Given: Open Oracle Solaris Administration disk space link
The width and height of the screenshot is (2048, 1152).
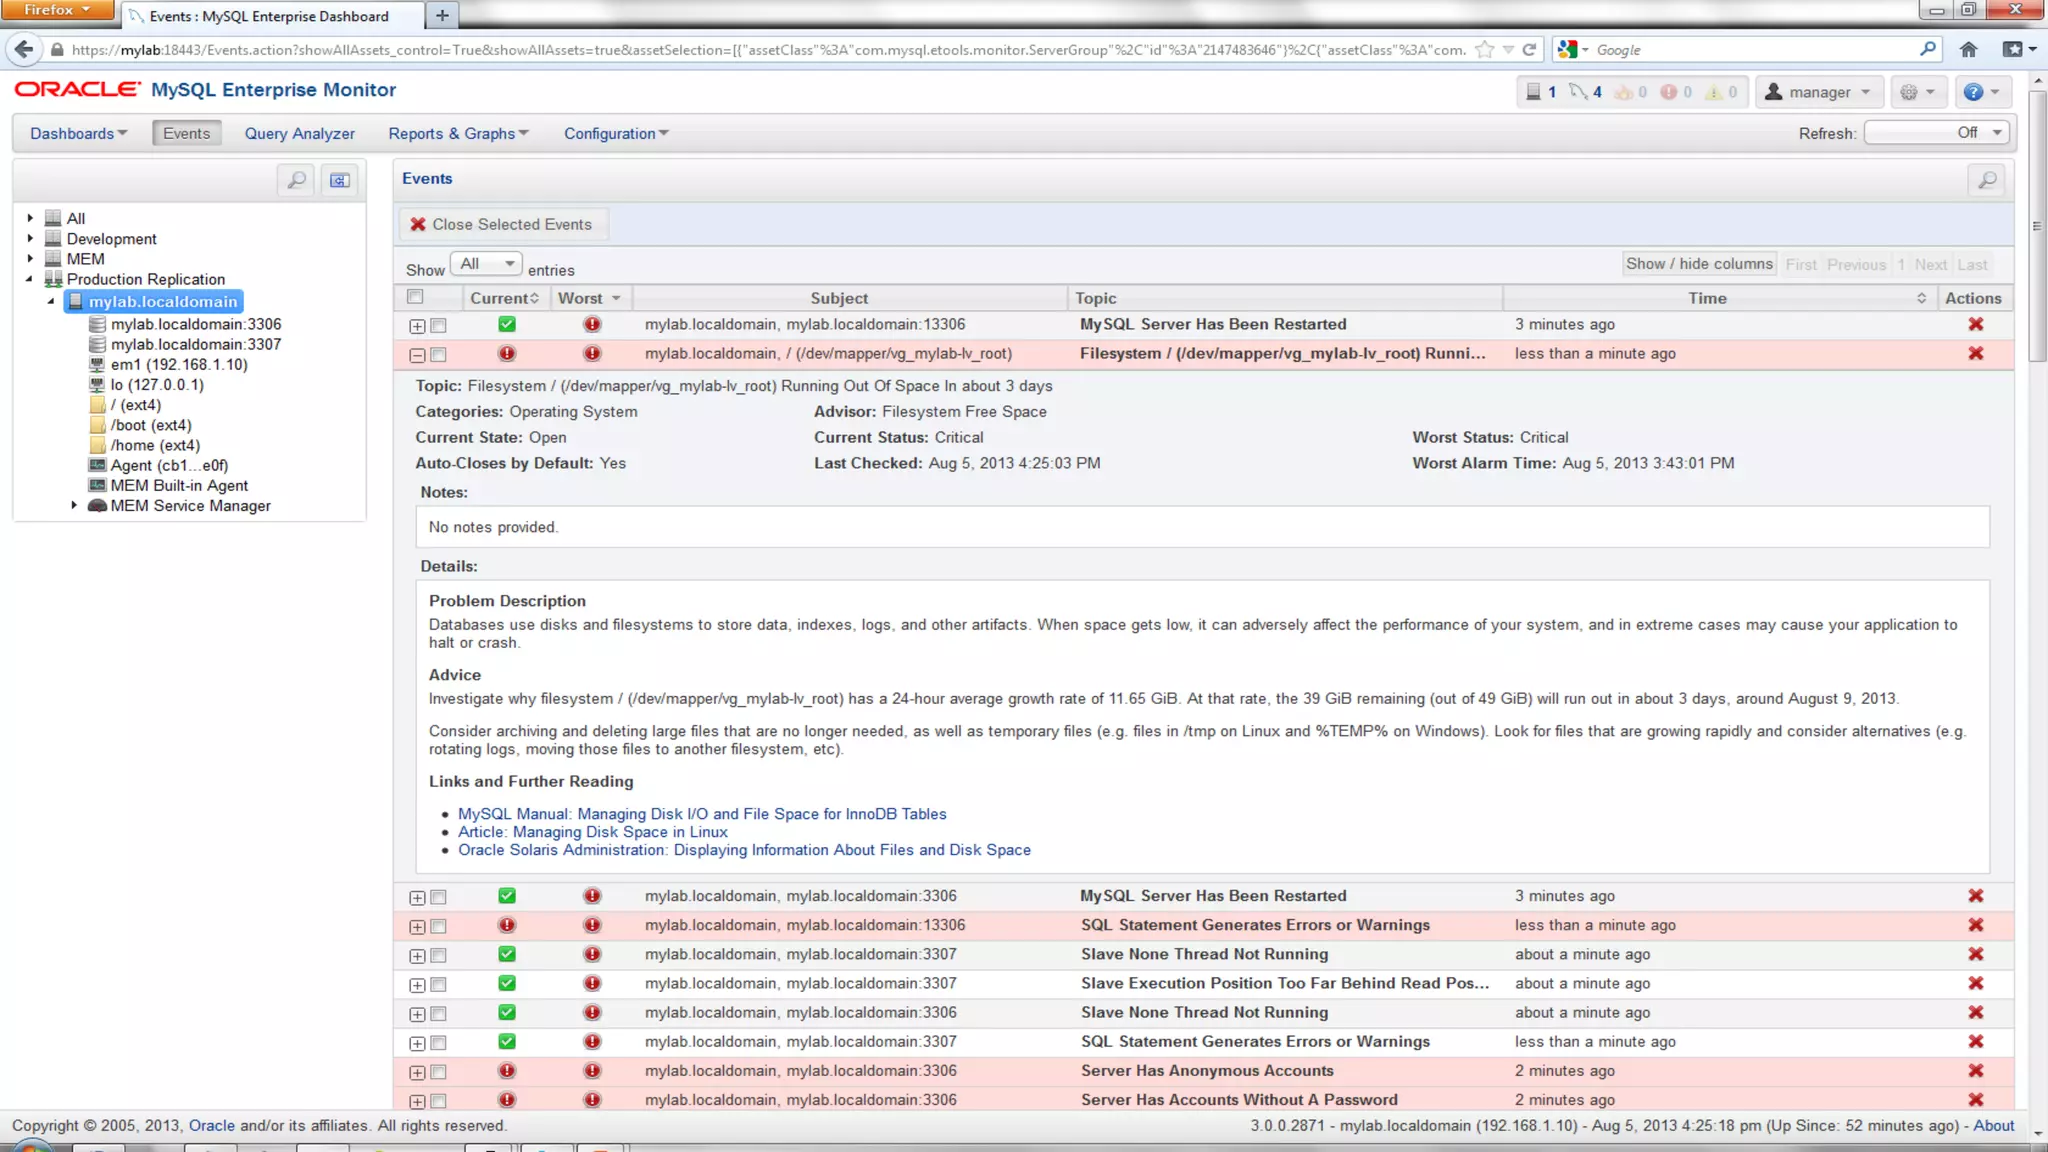Looking at the screenshot, I should [744, 850].
